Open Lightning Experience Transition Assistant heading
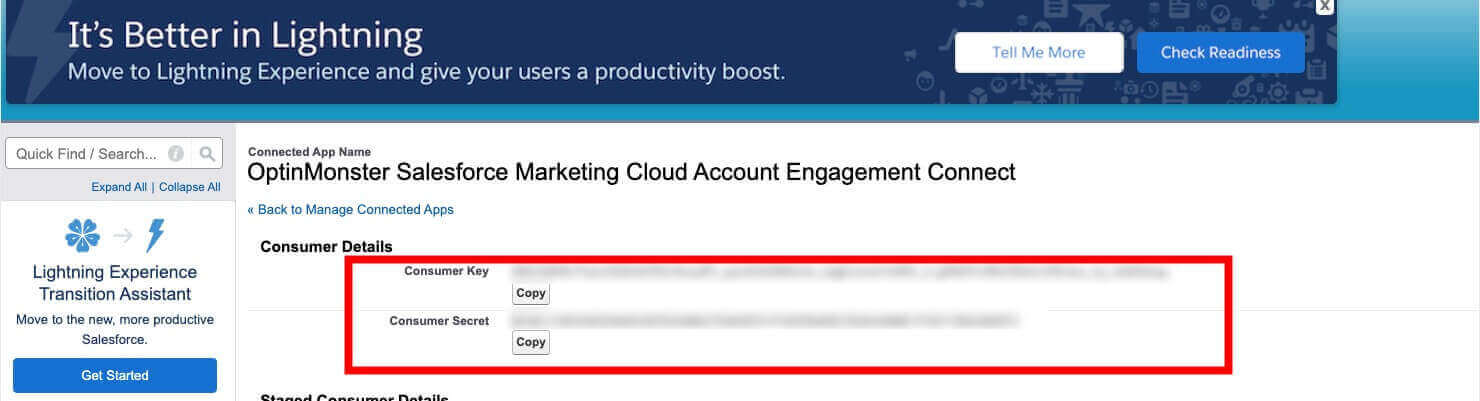 pos(115,283)
